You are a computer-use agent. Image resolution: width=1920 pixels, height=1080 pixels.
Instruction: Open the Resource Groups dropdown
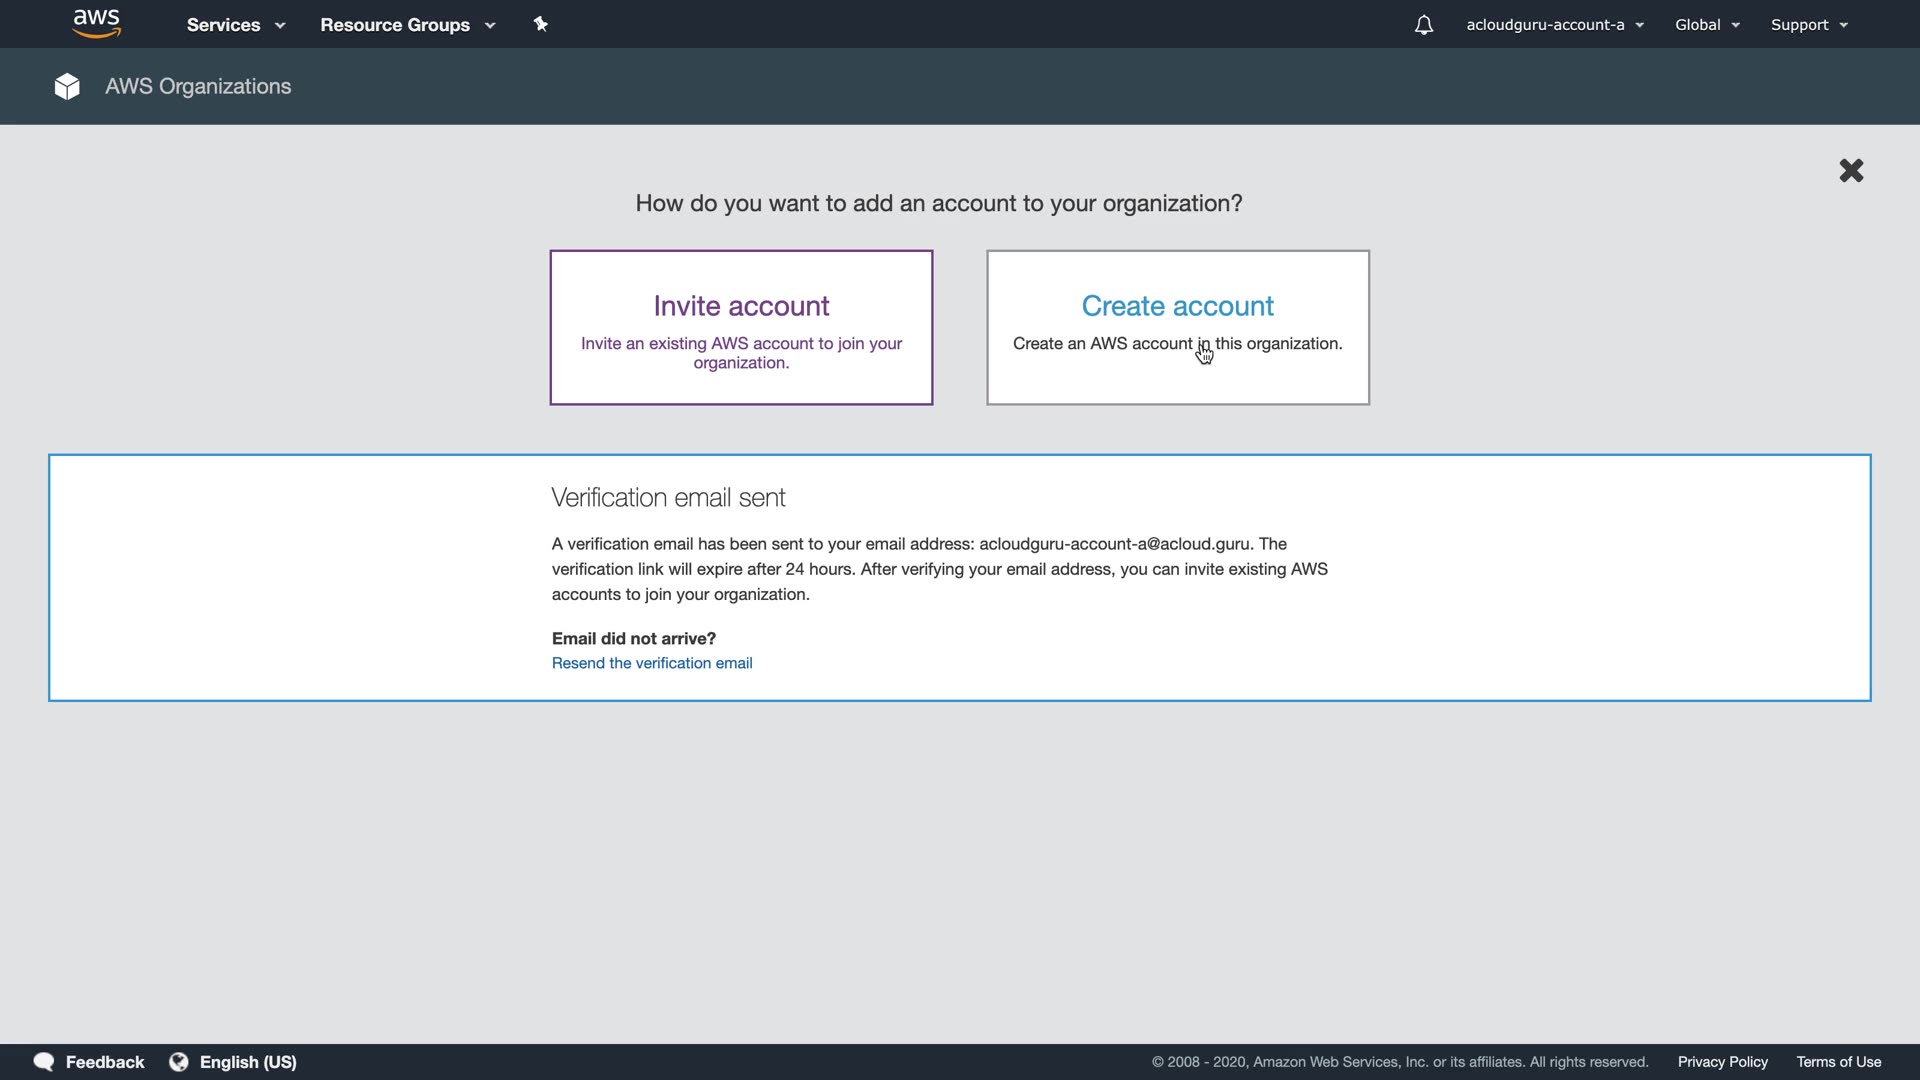[407, 25]
